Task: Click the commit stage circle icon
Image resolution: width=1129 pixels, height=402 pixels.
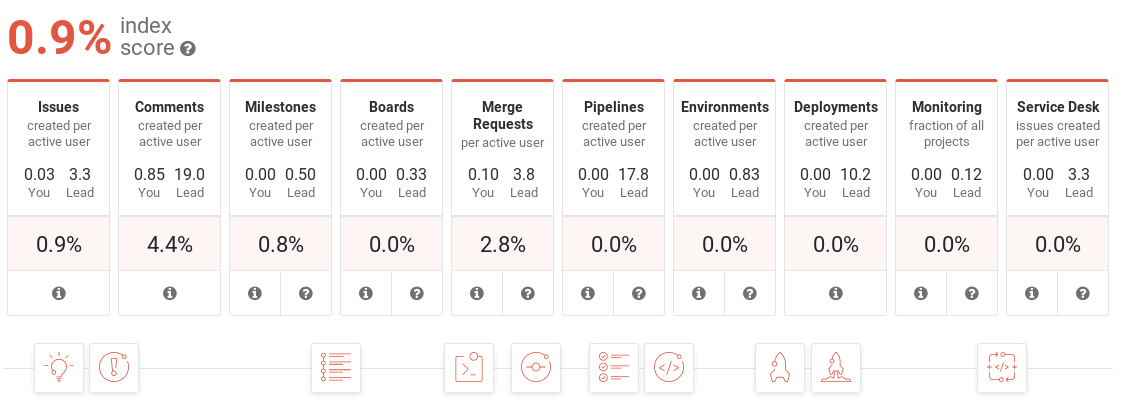Action: pos(536,367)
